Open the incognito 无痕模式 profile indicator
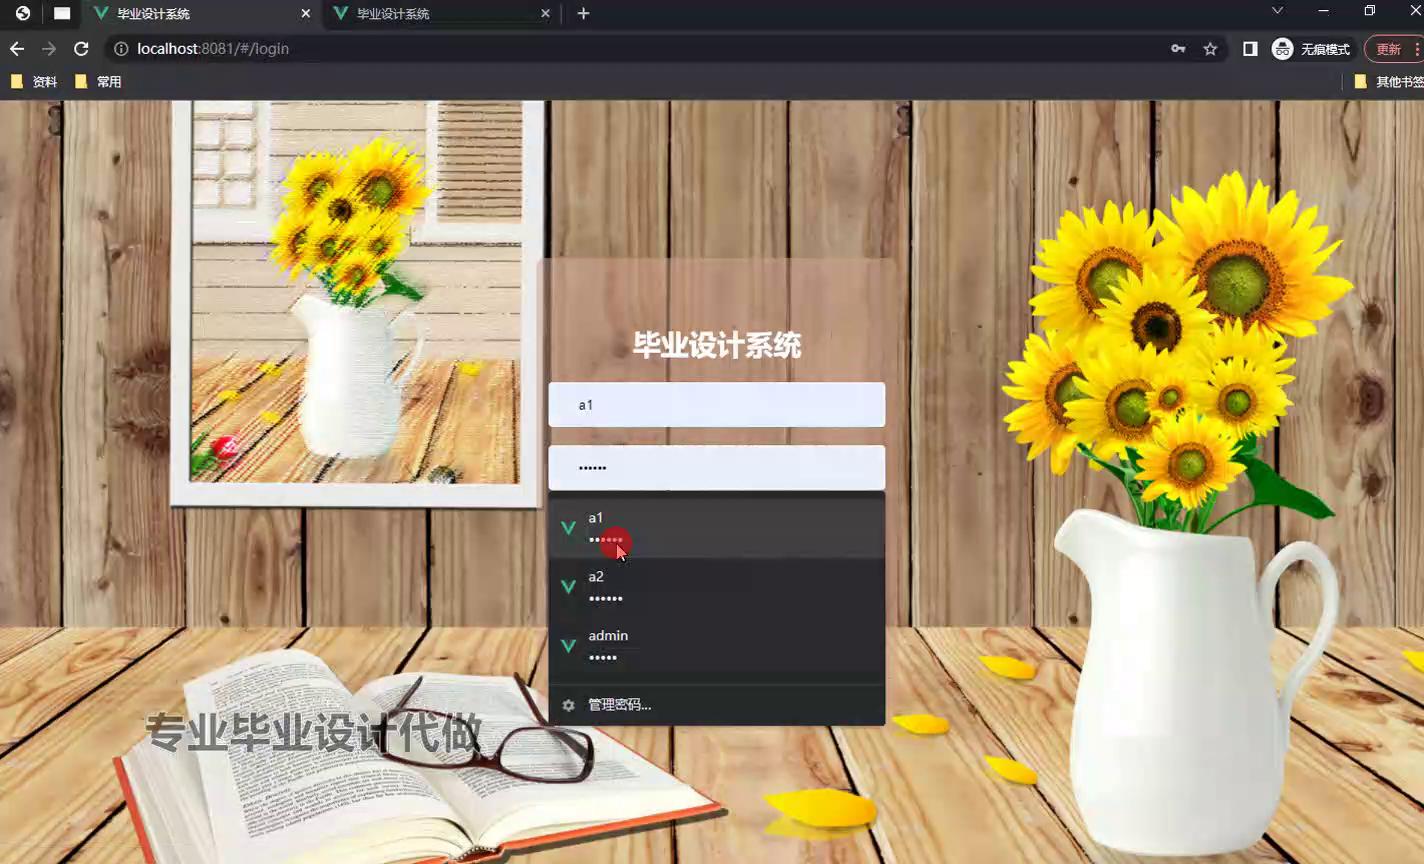The image size is (1424, 864). tap(1311, 49)
